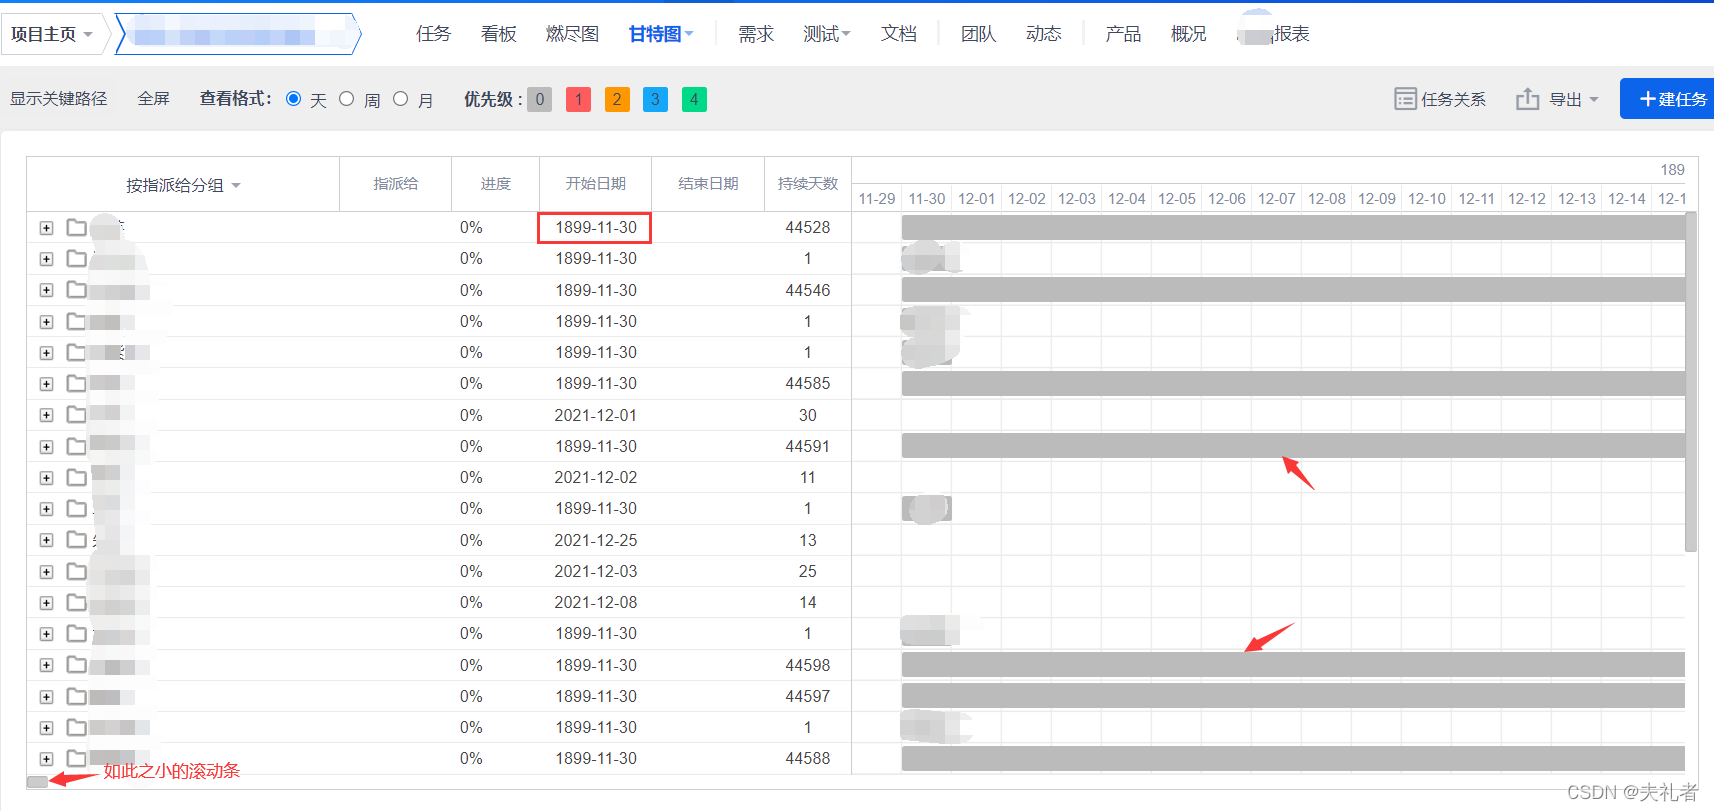Image resolution: width=1714 pixels, height=811 pixels.
Task: Open the 团队 tab
Action: [x=979, y=34]
